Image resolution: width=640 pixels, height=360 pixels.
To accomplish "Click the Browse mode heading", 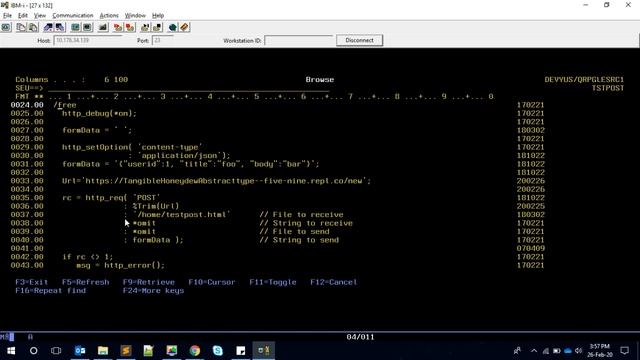I will point(320,80).
